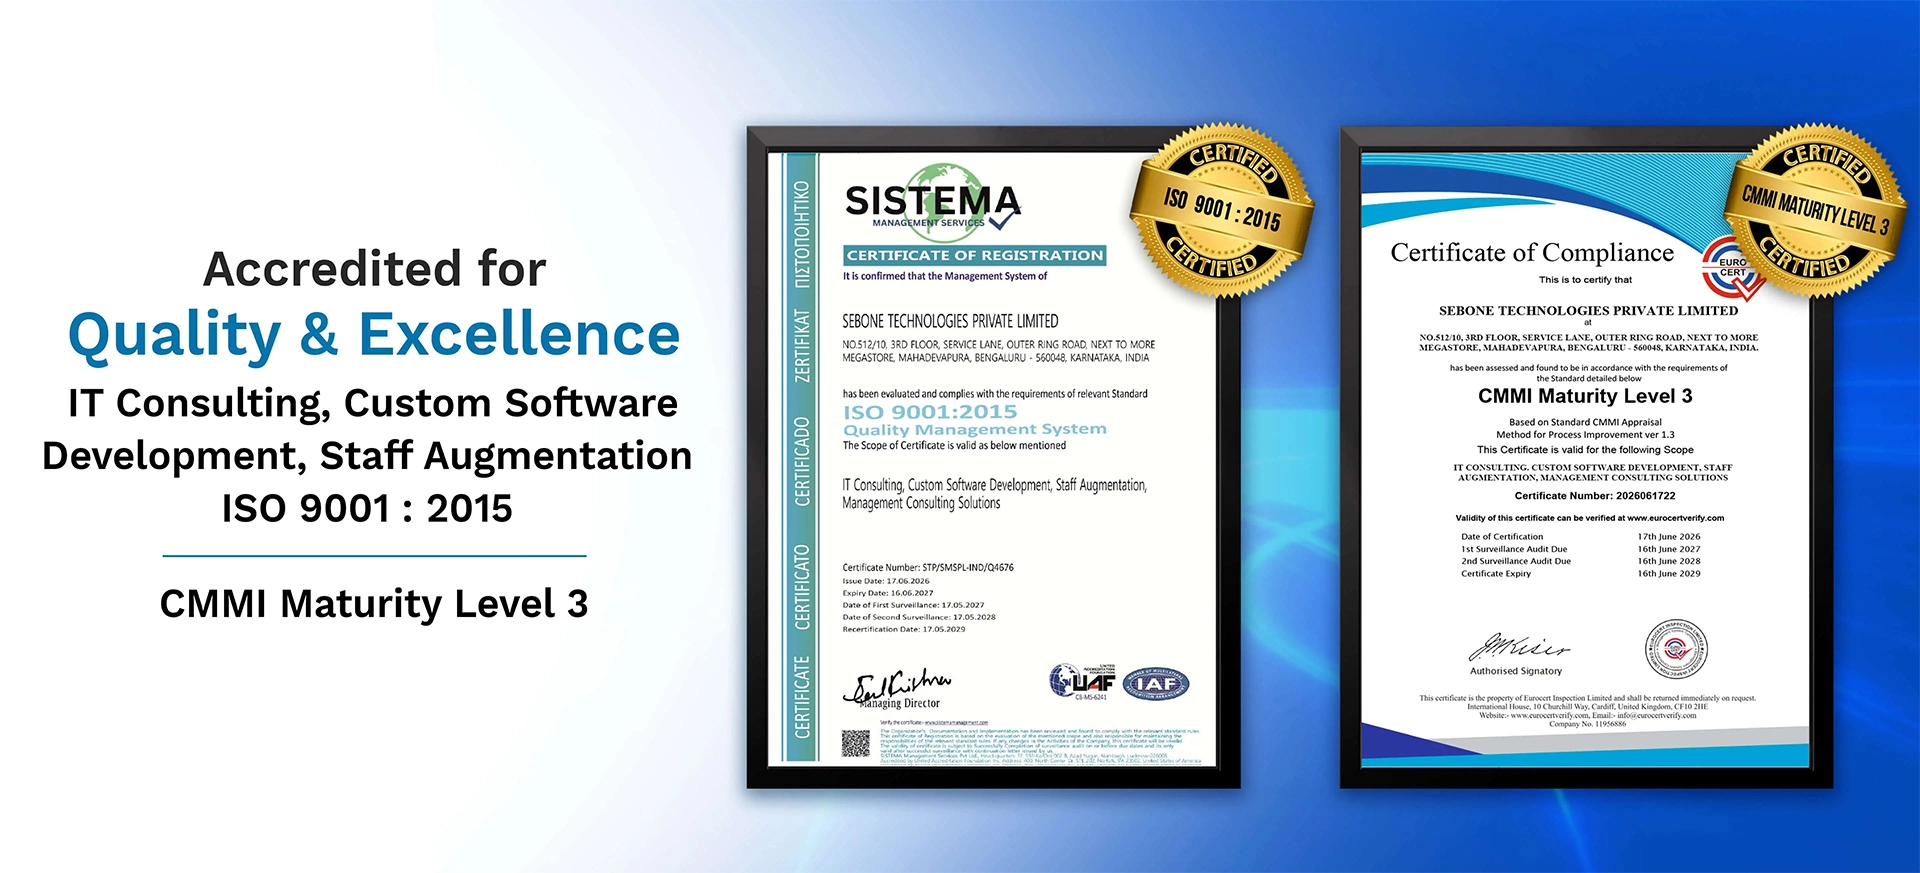The image size is (1920, 873).
Task: Click "Certificate Number: 2026061722"
Action: click(1594, 496)
